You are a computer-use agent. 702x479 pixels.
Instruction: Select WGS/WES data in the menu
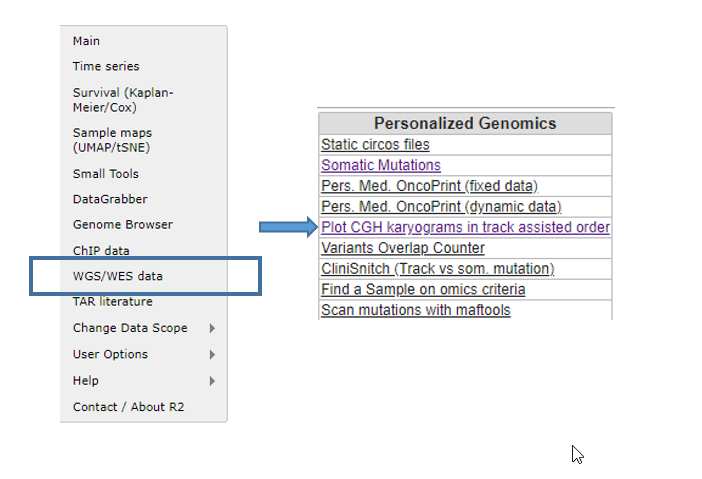click(118, 276)
